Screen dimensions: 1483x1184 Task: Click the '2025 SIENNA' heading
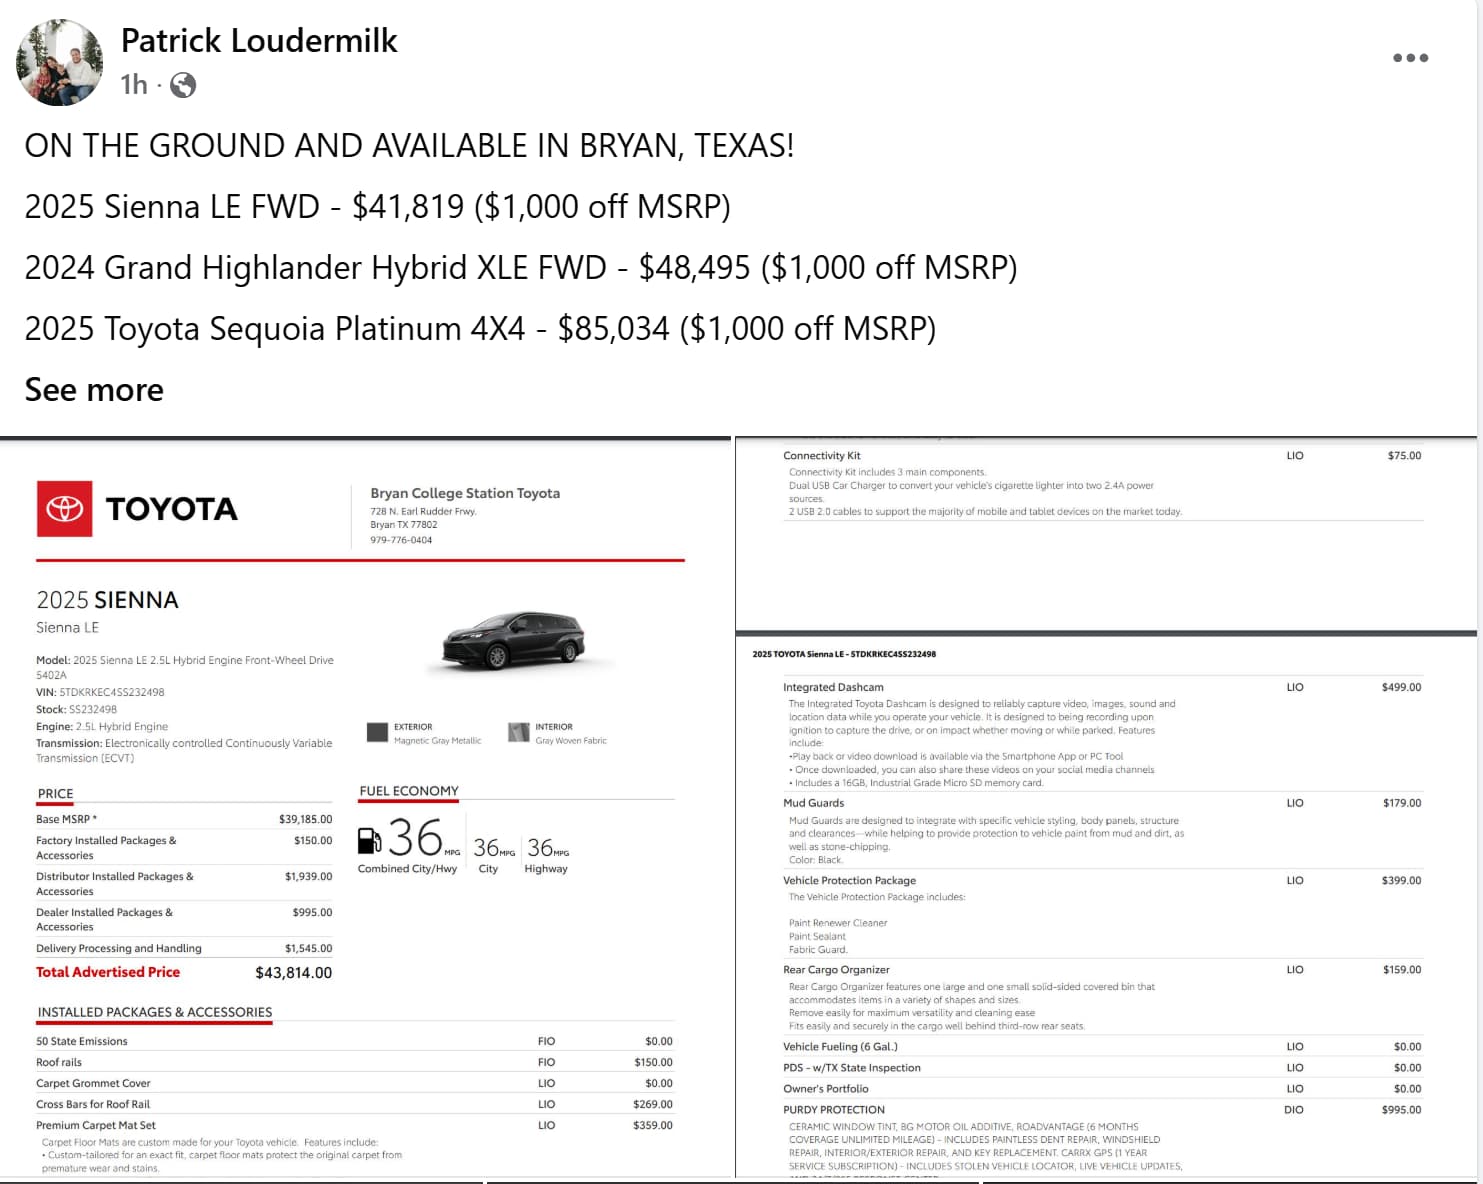pyautogui.click(x=107, y=600)
